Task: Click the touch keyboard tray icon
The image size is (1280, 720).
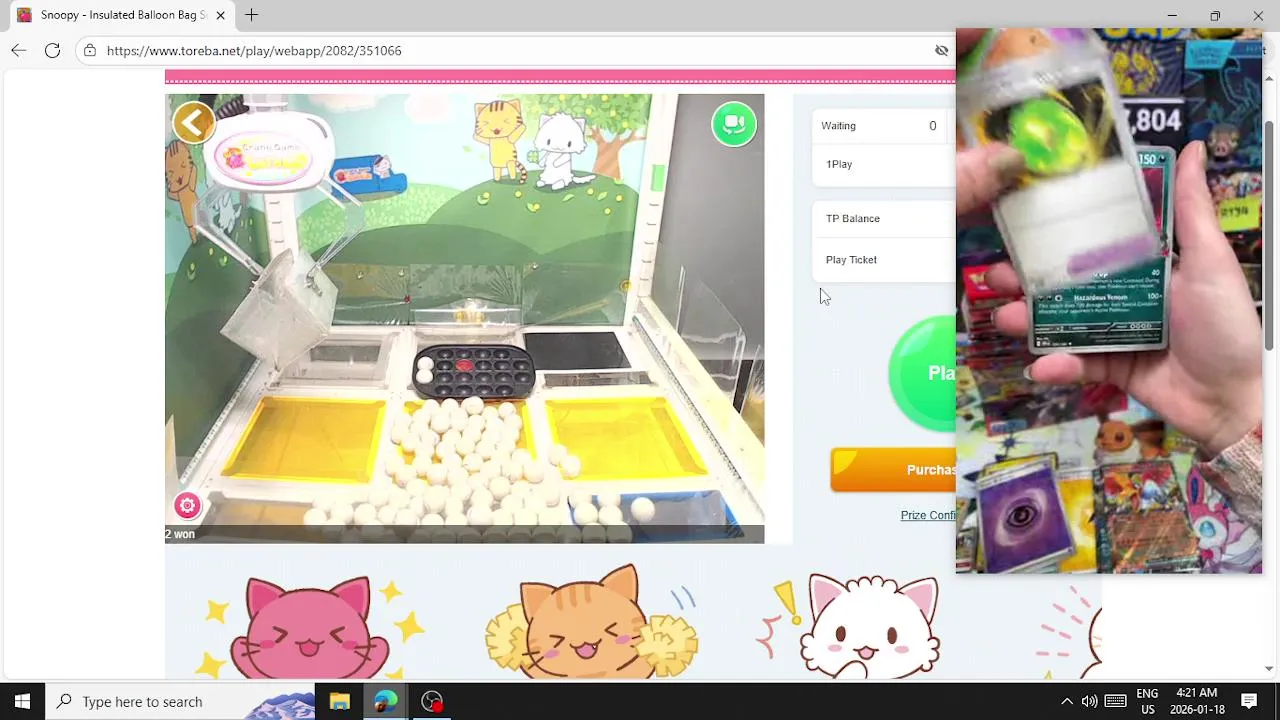Action: coord(1116,701)
